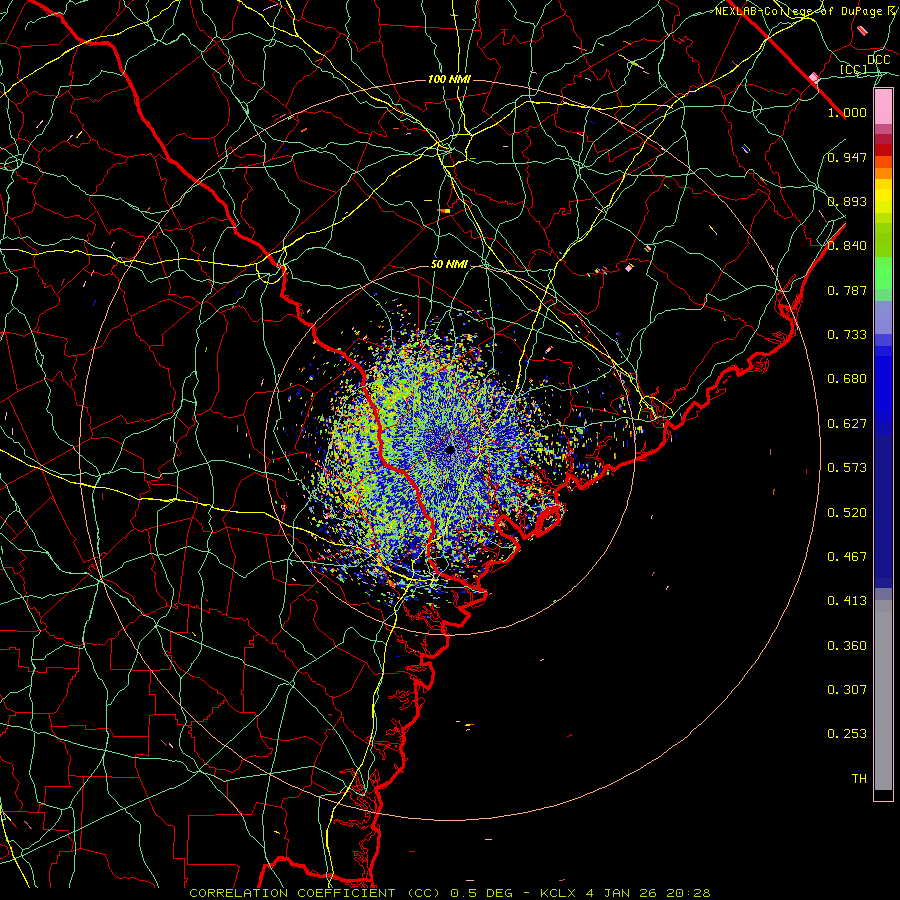Pick the yellow segment of the color bar
The height and width of the screenshot is (900, 900).
(883, 196)
